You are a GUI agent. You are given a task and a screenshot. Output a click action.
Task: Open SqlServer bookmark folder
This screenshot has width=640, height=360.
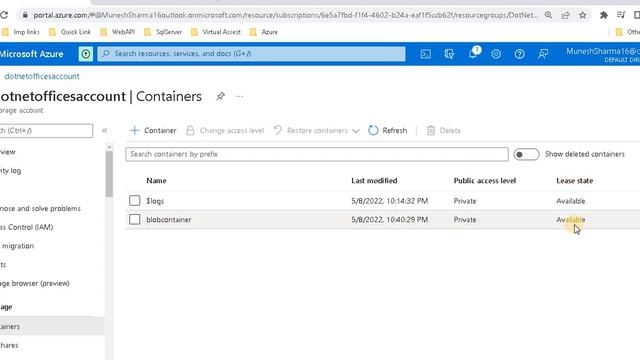click(163, 32)
